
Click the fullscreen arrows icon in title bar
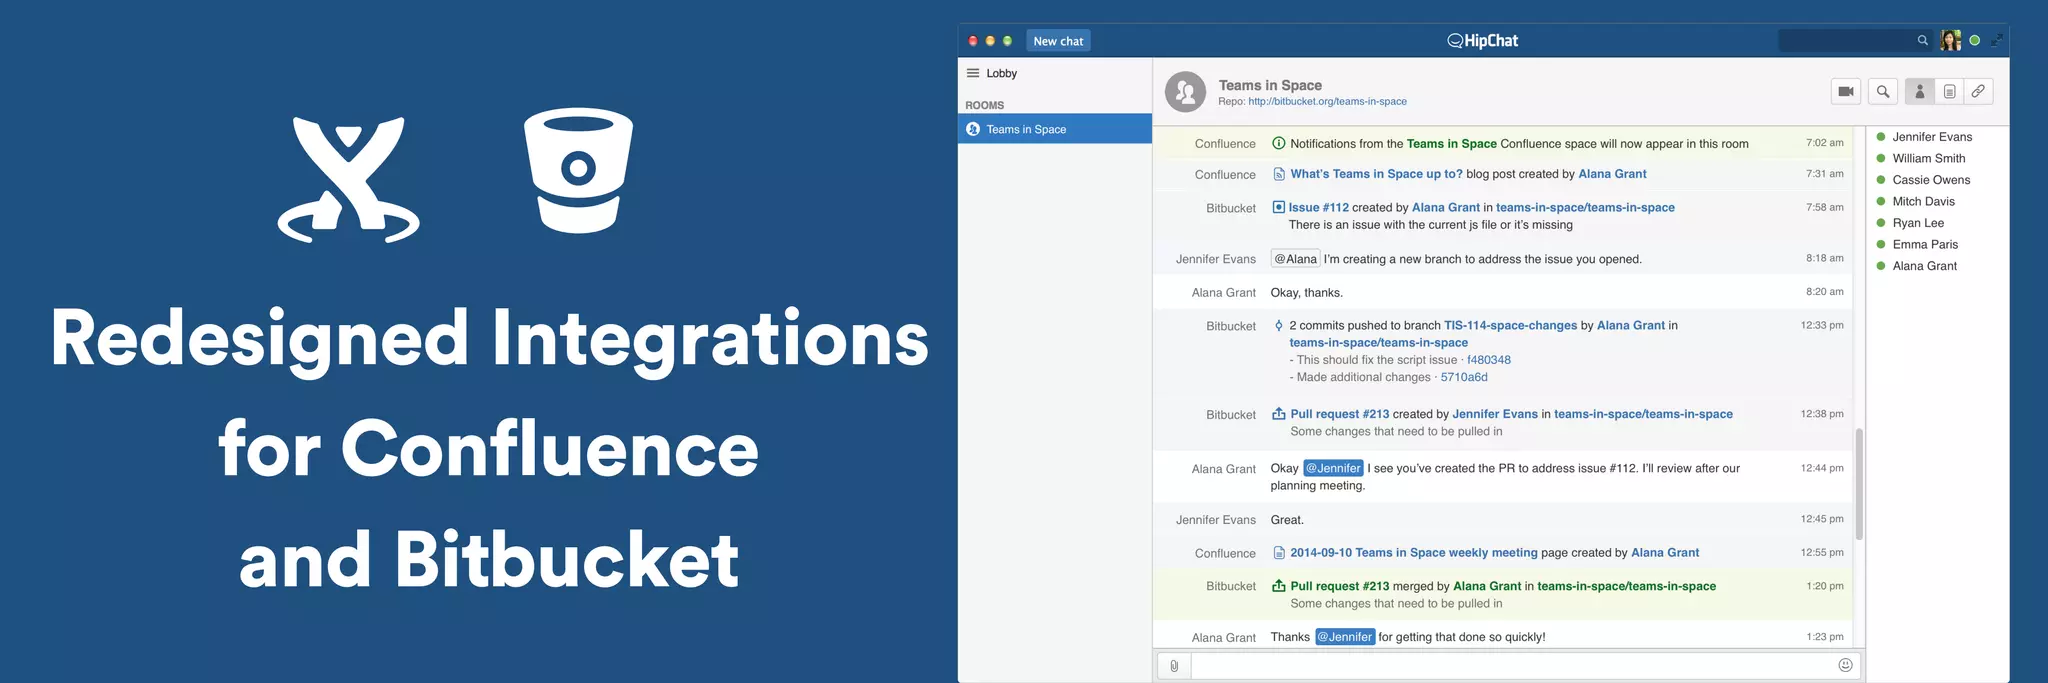pos(1996,40)
